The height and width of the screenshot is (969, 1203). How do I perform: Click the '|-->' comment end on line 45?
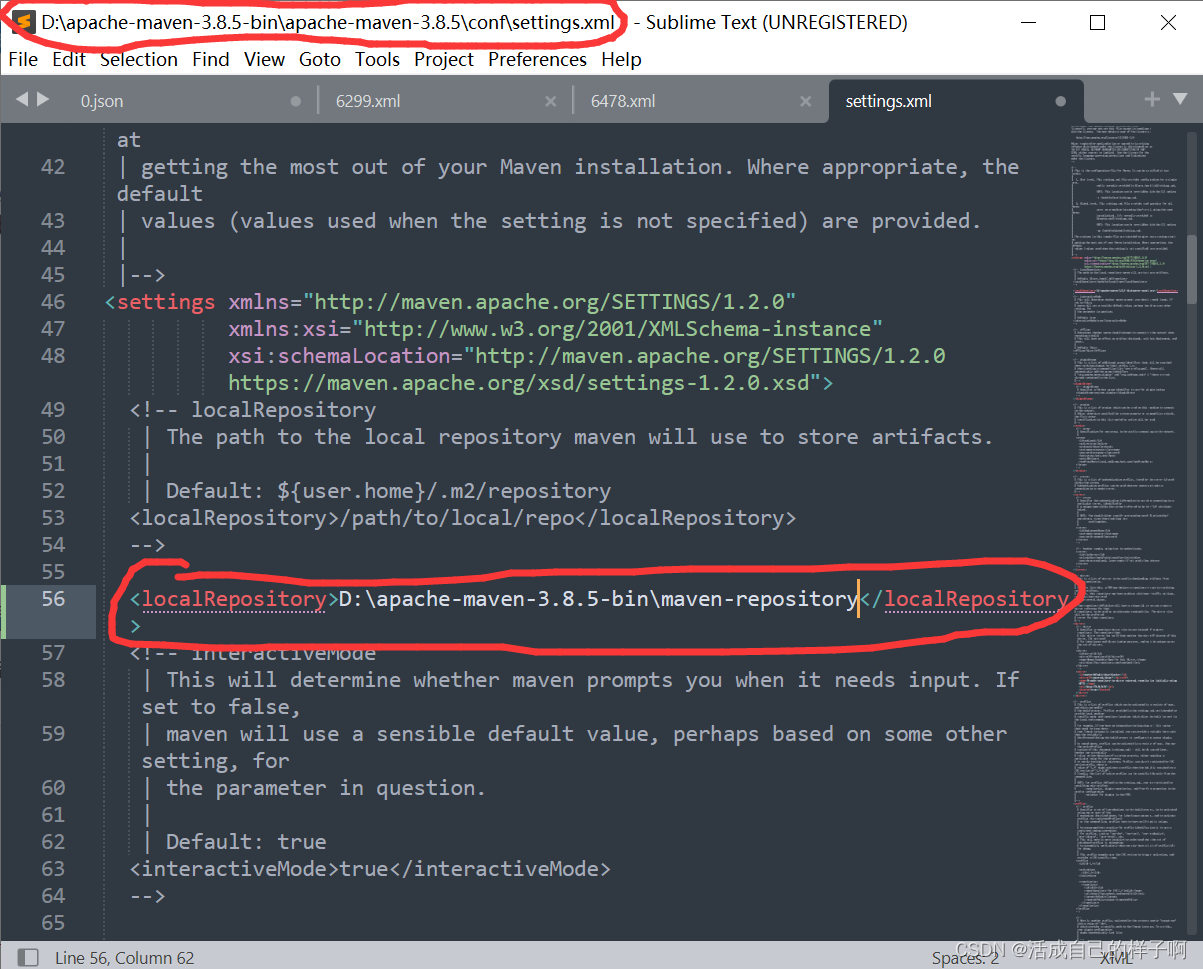tap(142, 274)
